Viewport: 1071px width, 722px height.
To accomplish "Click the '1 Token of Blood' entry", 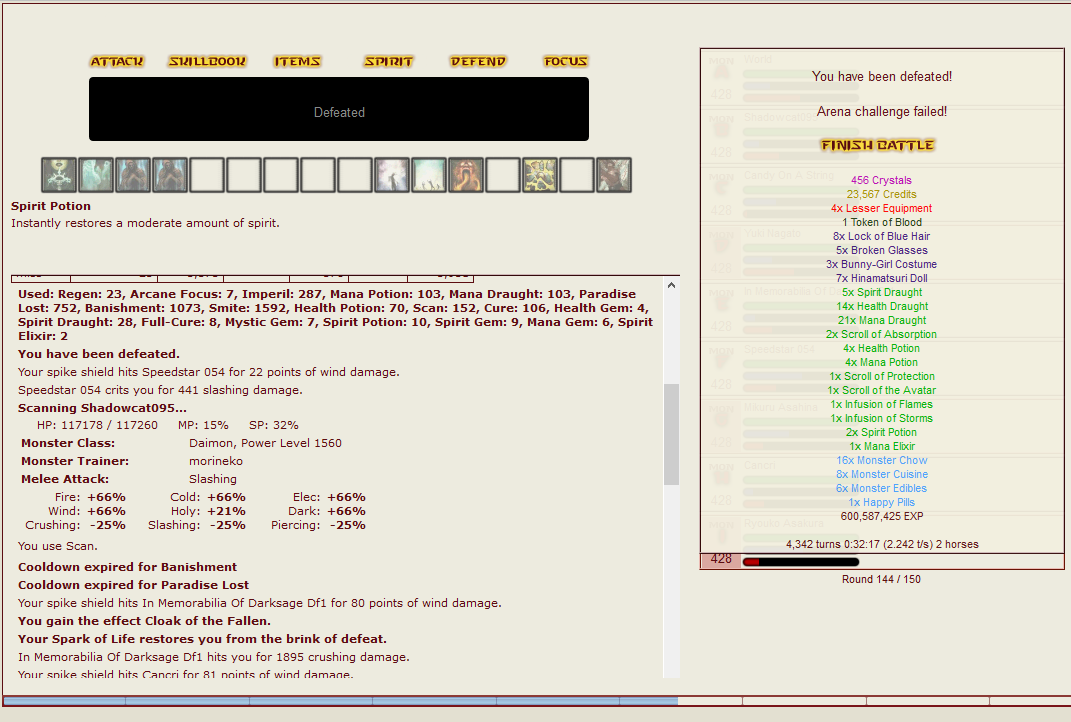I will click(882, 223).
